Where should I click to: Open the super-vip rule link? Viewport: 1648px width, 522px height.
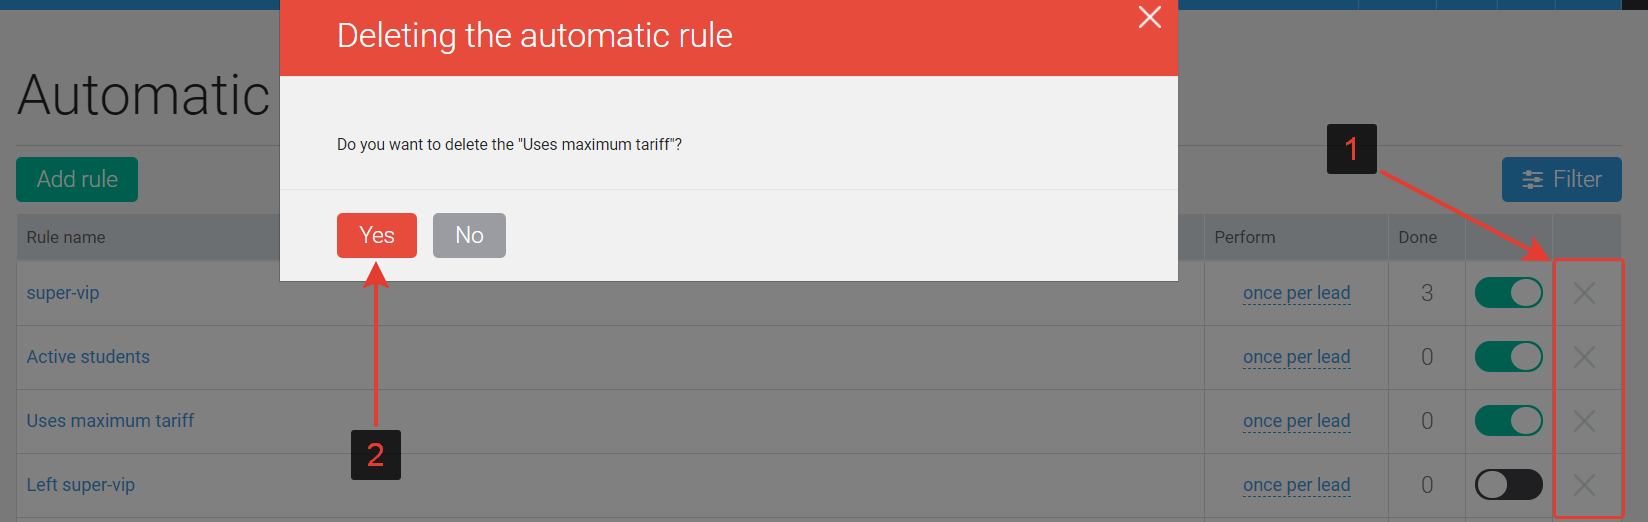tap(63, 293)
